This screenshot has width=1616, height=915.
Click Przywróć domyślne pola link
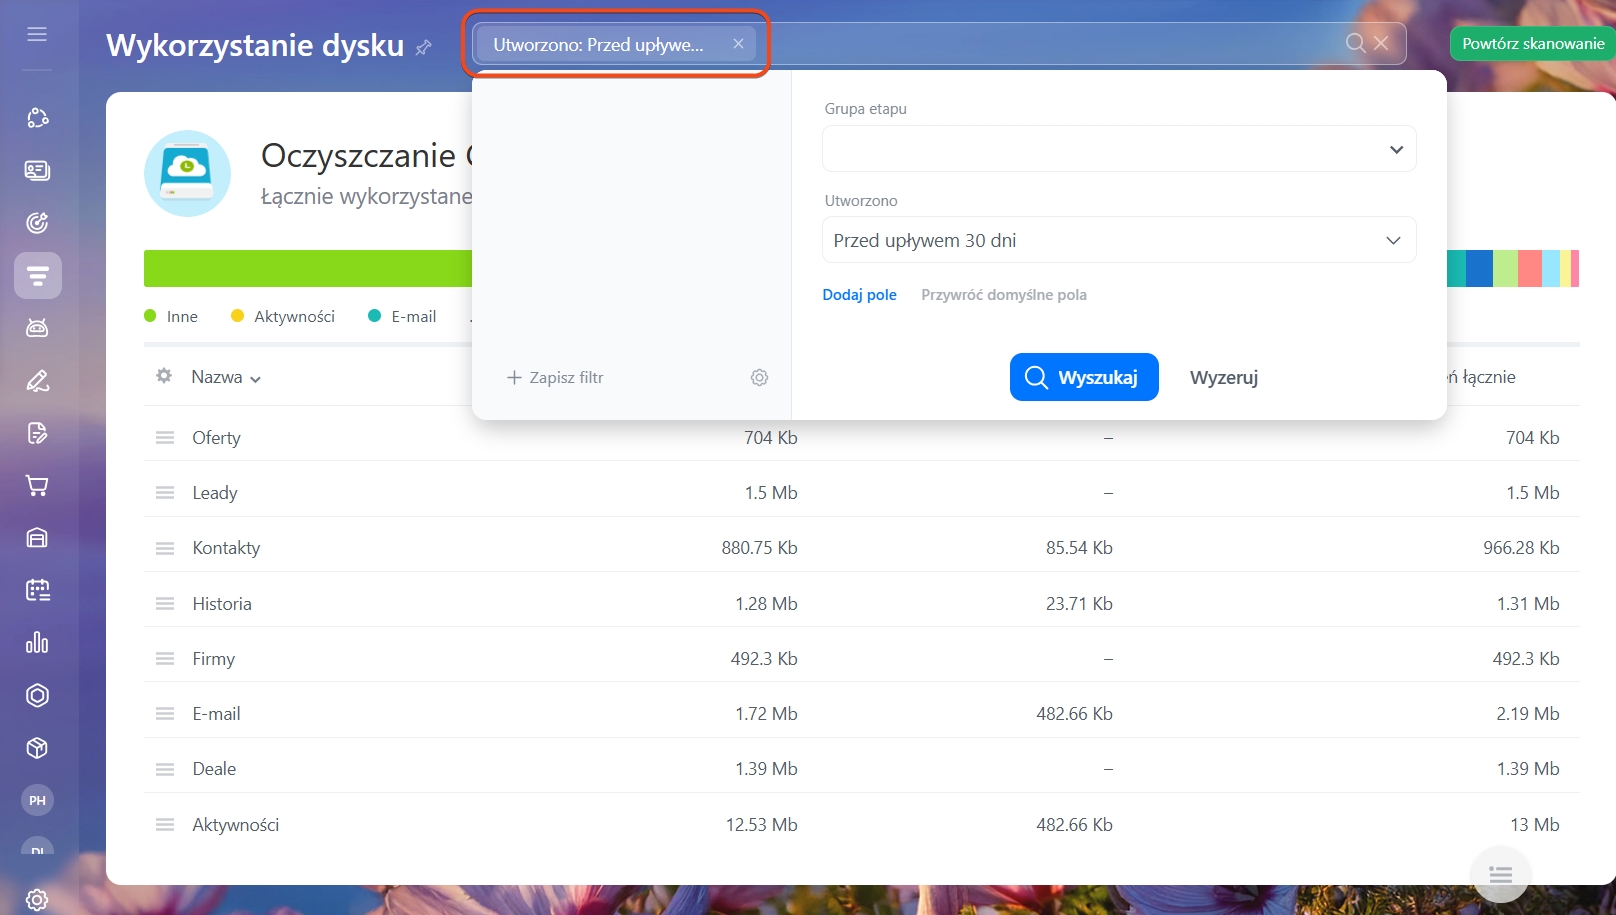1003,295
